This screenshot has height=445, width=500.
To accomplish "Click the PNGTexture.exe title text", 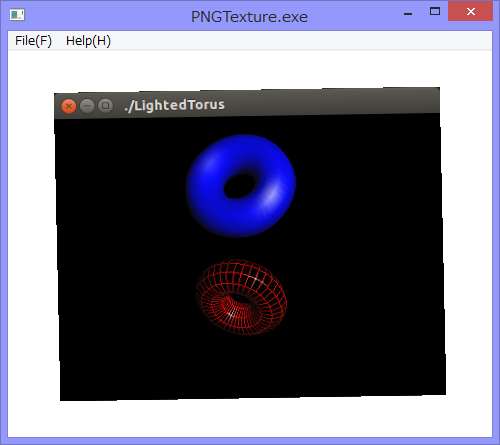I will pyautogui.click(x=249, y=17).
